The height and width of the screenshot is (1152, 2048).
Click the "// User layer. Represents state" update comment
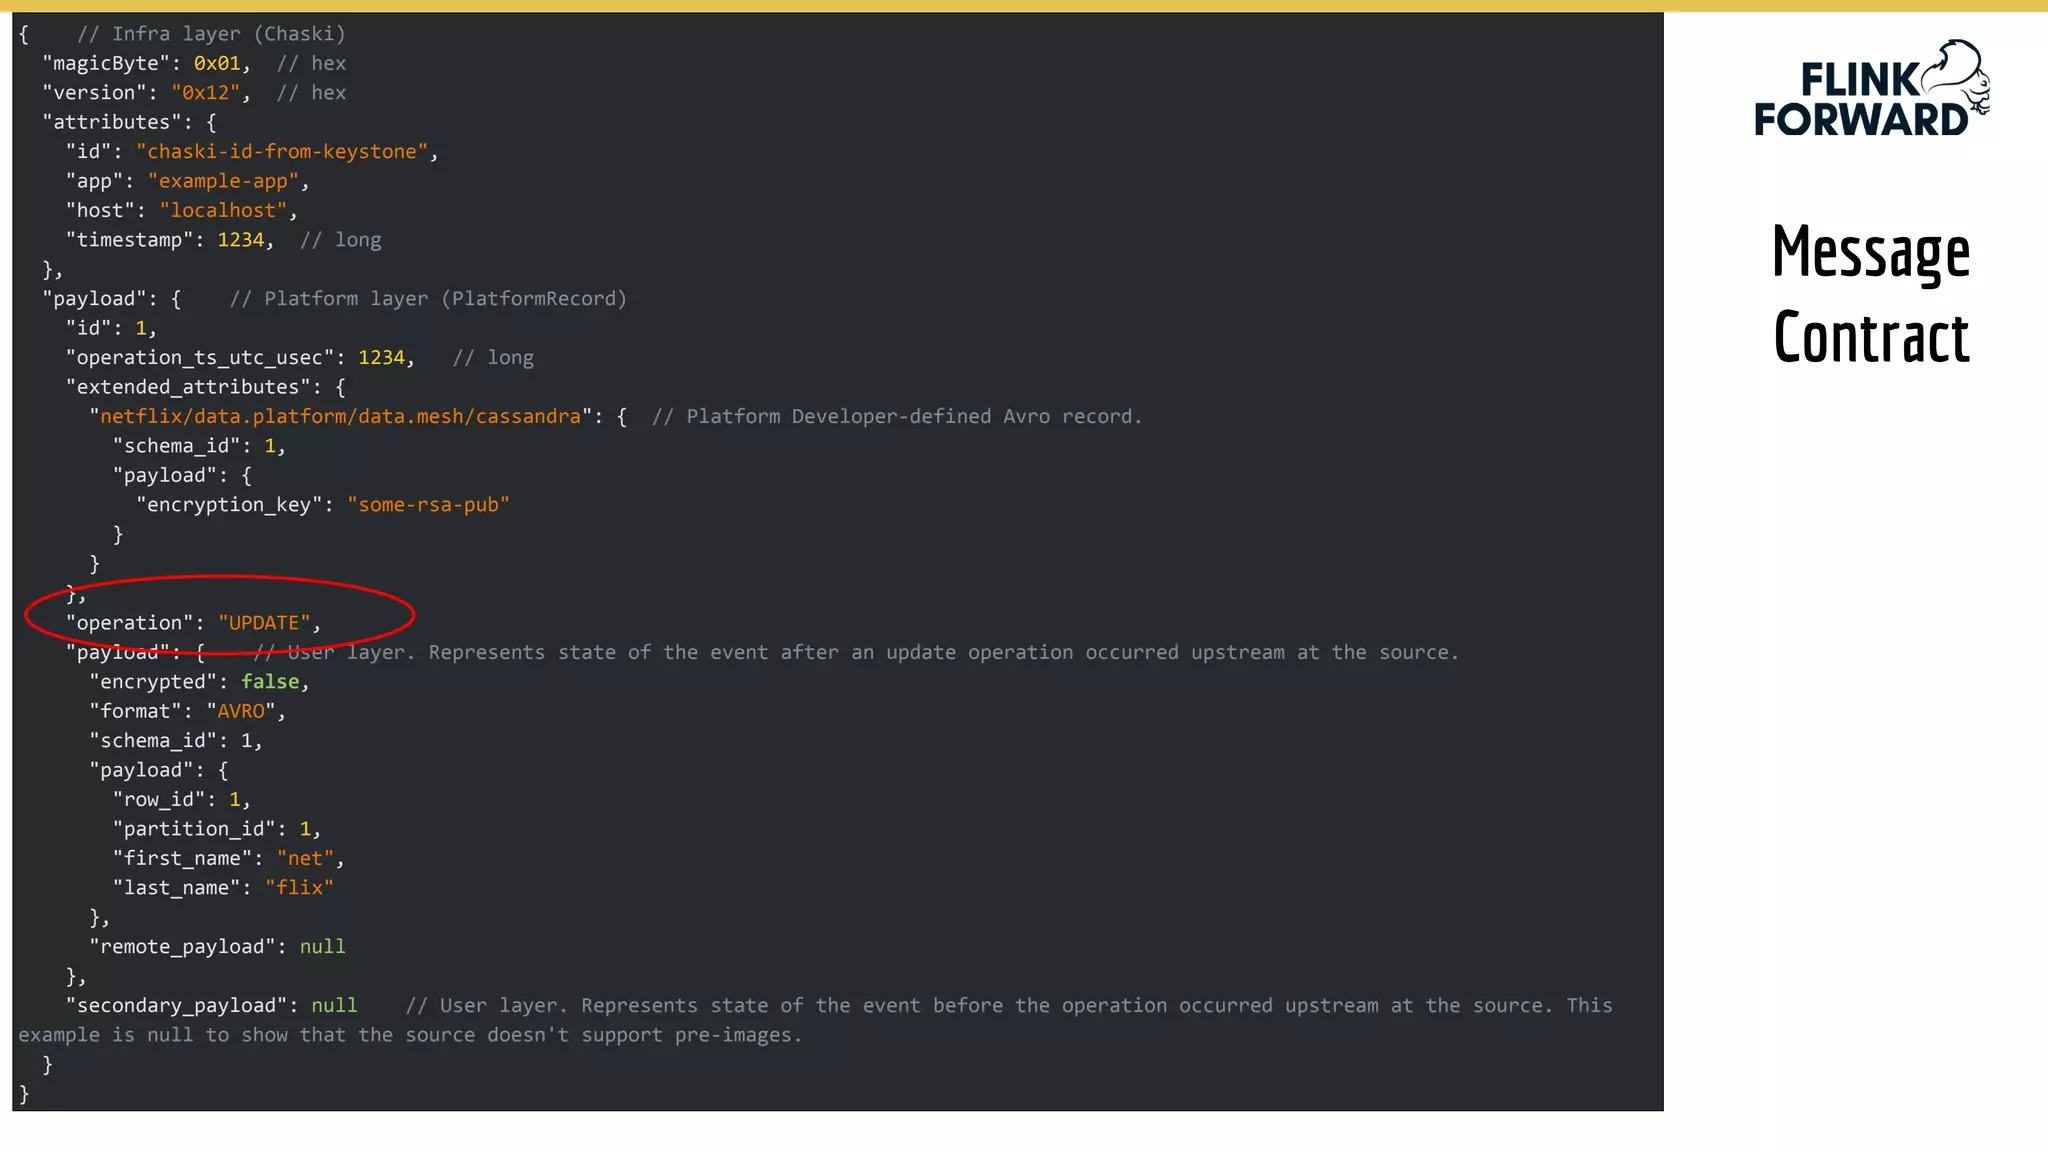point(856,653)
